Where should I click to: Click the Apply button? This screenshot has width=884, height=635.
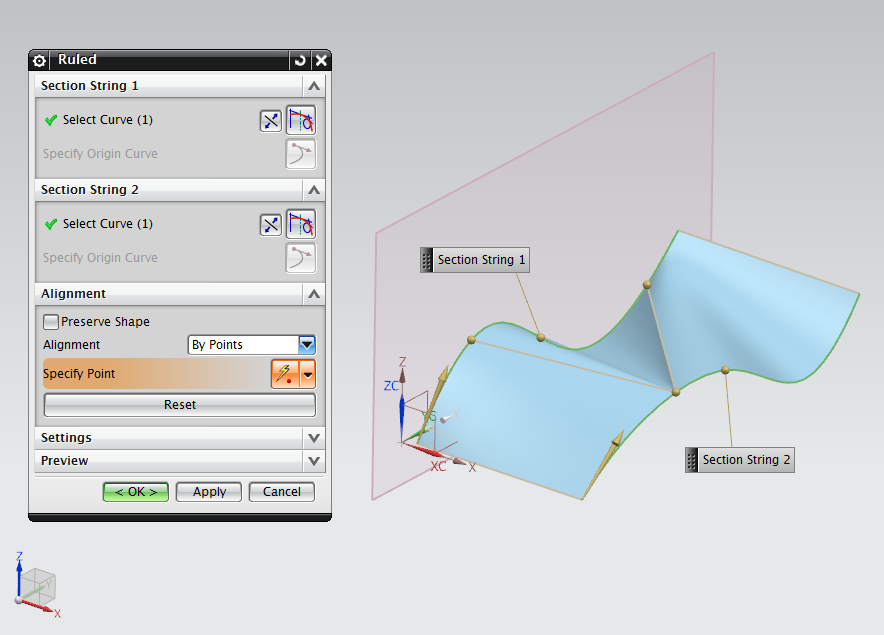pos(209,492)
